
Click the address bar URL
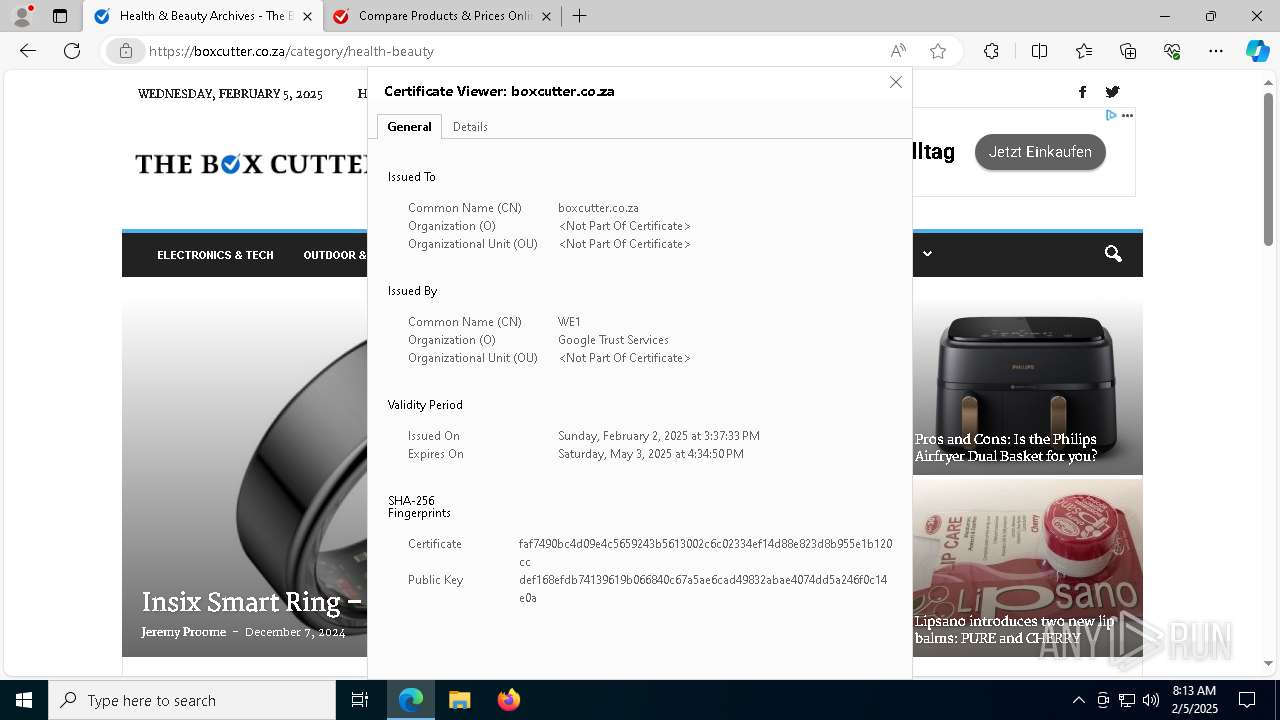click(291, 51)
